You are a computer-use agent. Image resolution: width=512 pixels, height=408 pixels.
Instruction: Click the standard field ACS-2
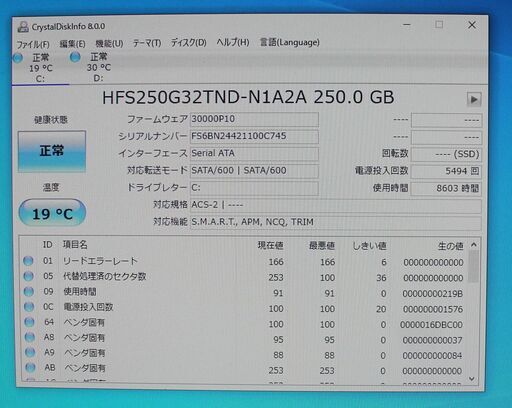(336, 205)
